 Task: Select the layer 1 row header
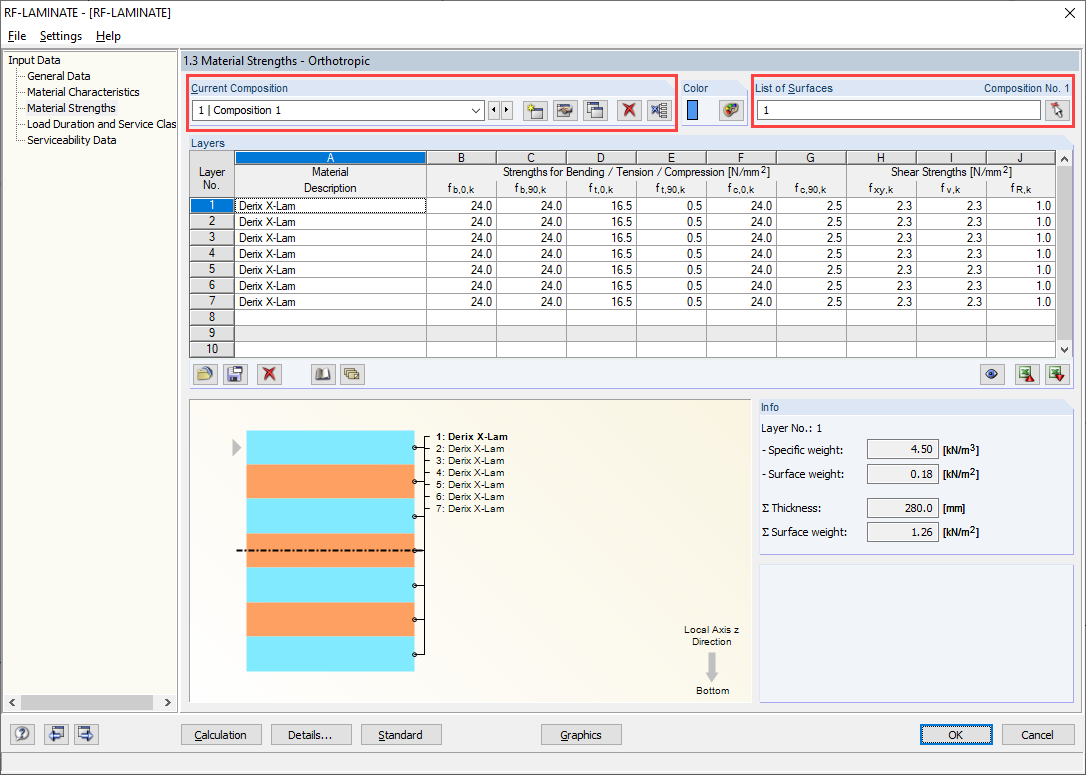point(212,205)
